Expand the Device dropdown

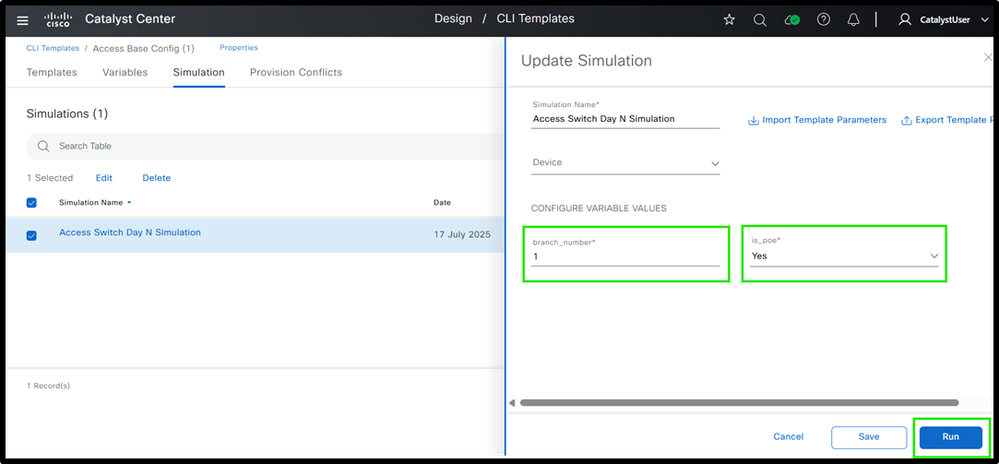(x=625, y=163)
